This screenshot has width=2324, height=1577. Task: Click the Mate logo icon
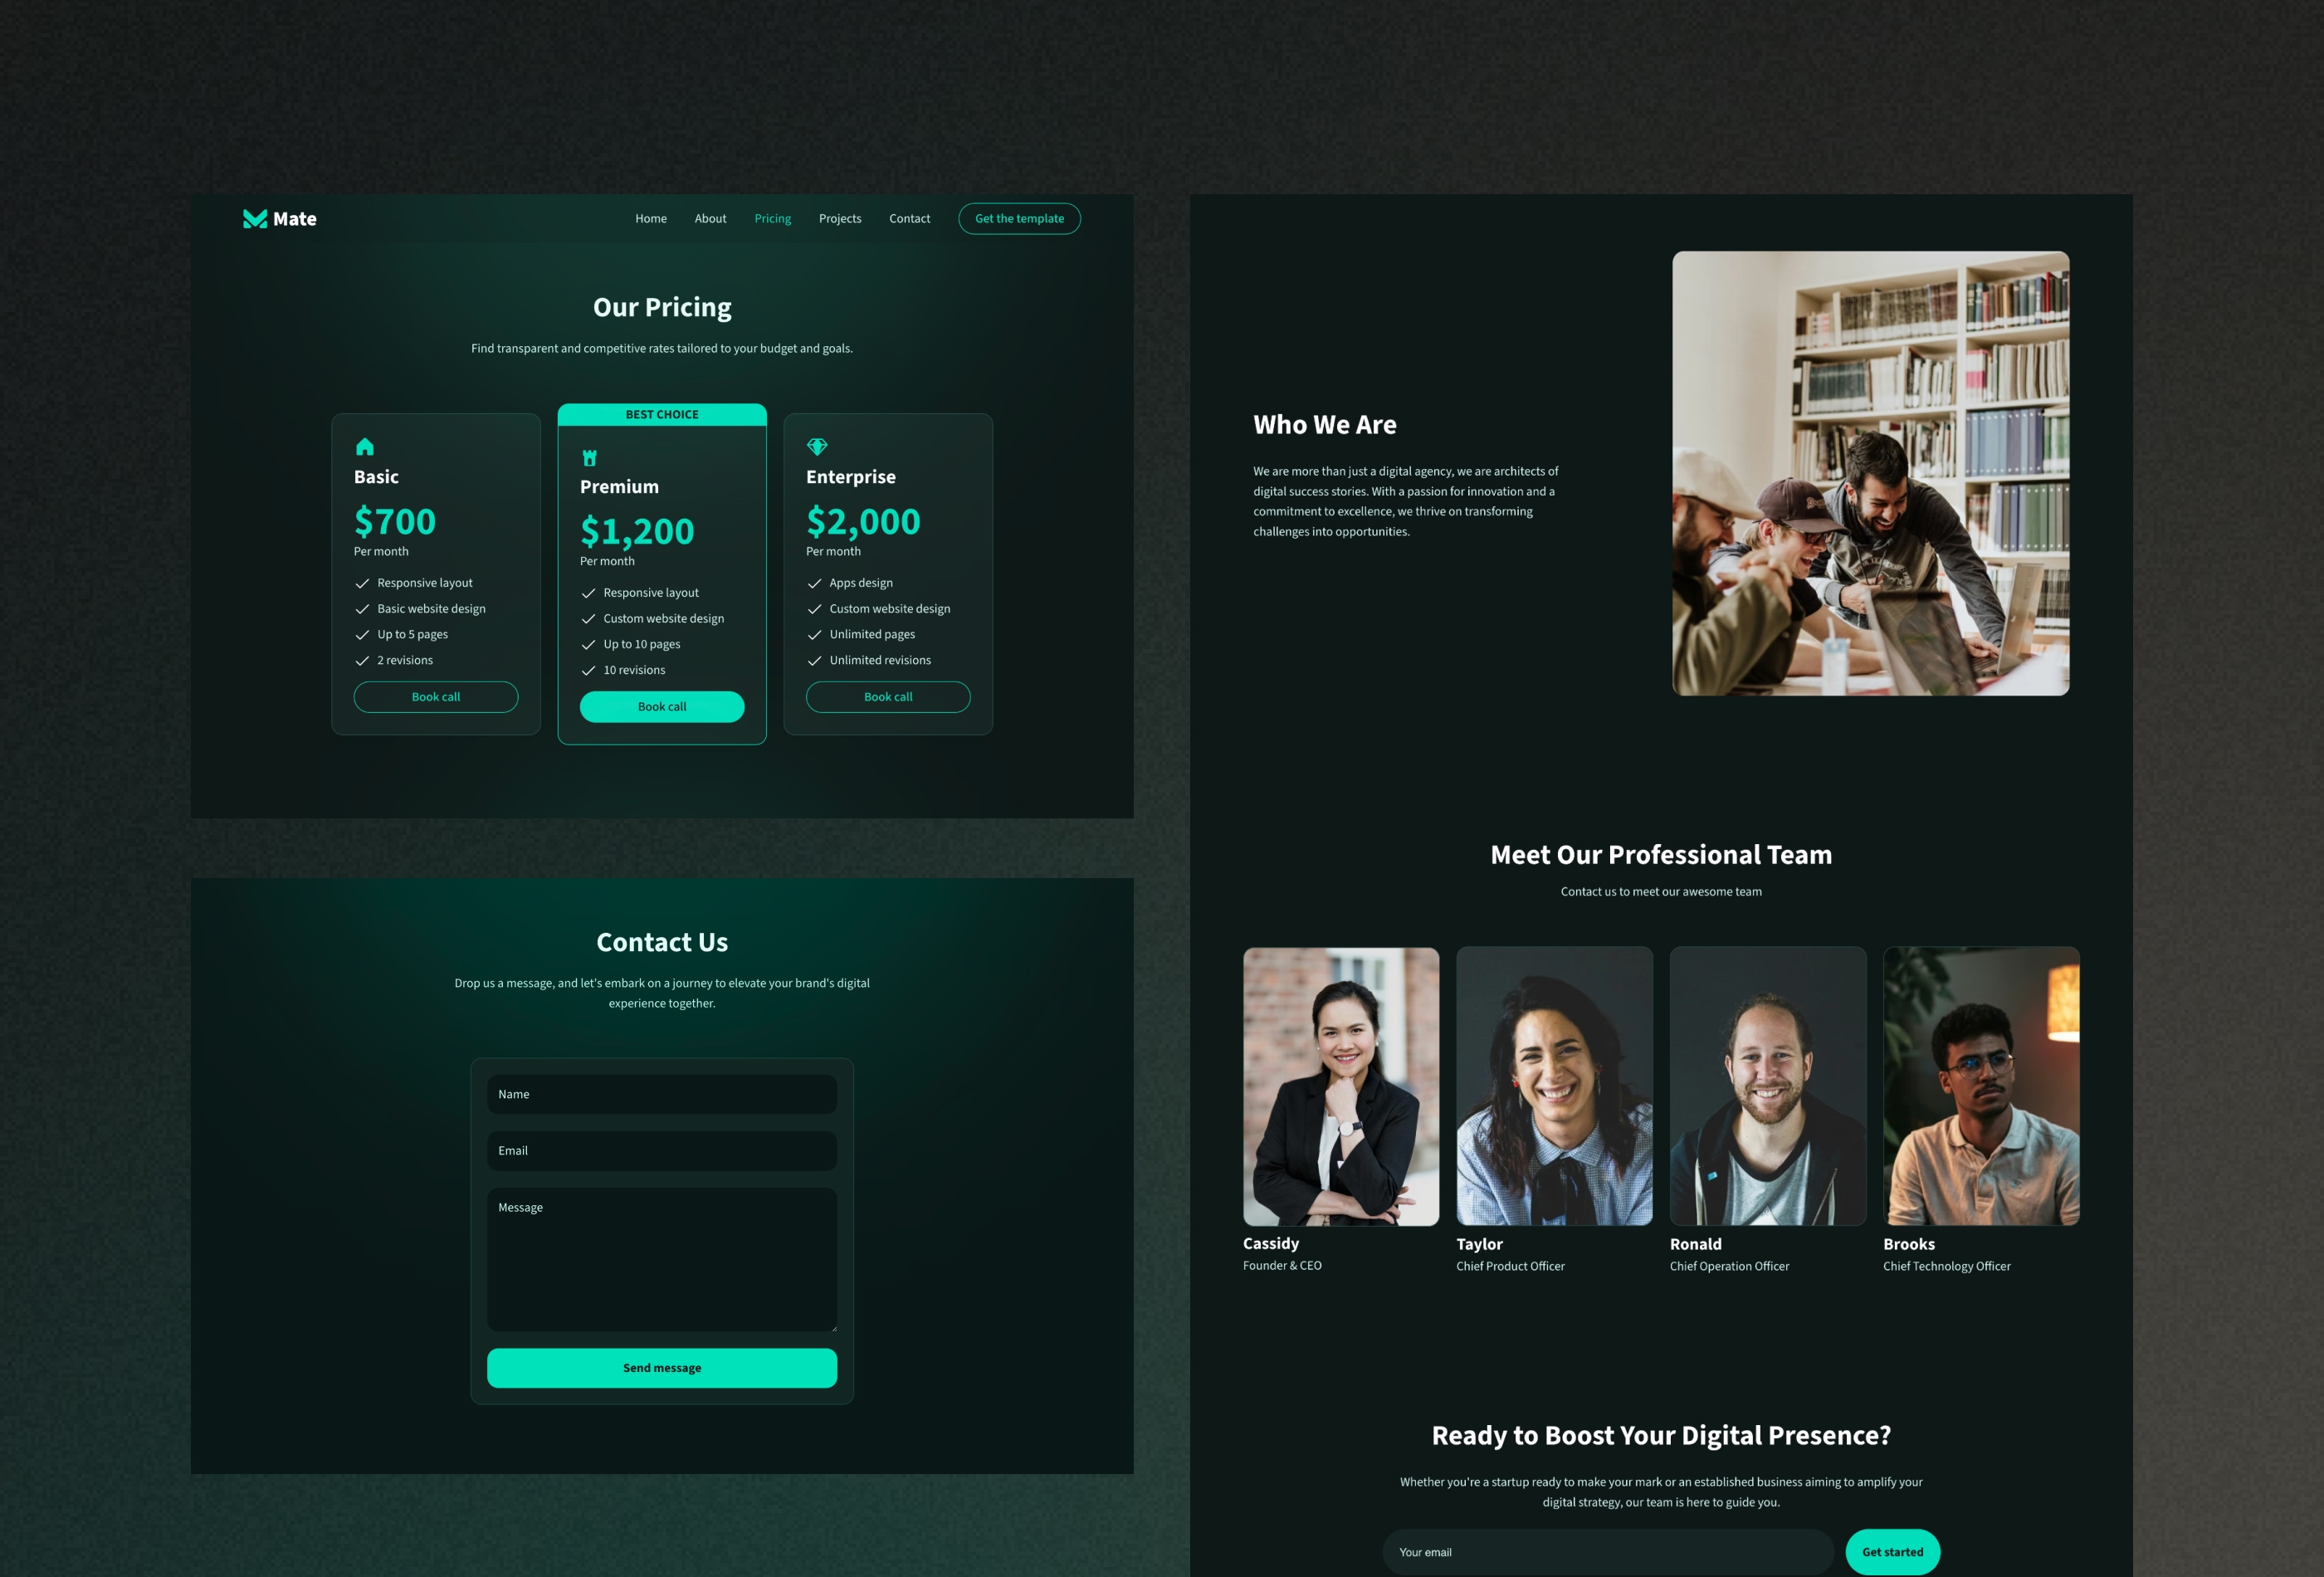tap(255, 217)
